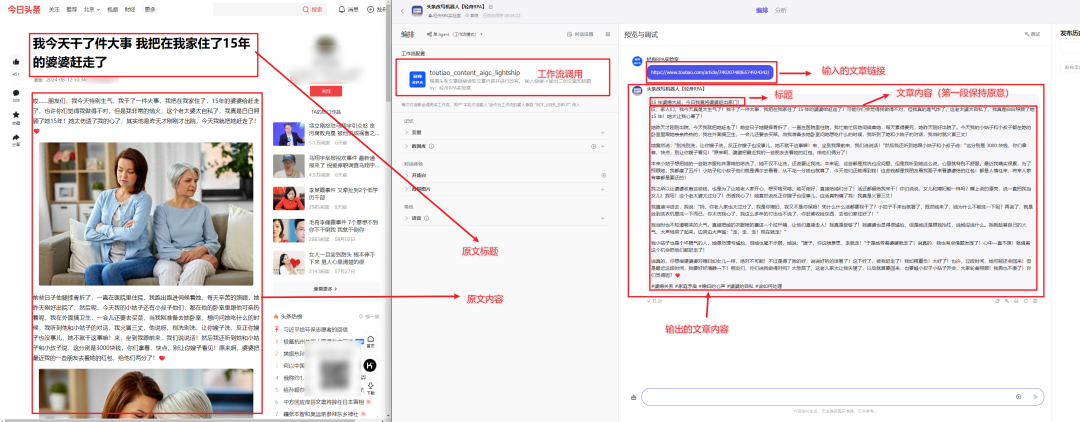This screenshot has width=1080, height=422.
Task: Open the 推荐 nav tab
Action: pyautogui.click(x=72, y=10)
